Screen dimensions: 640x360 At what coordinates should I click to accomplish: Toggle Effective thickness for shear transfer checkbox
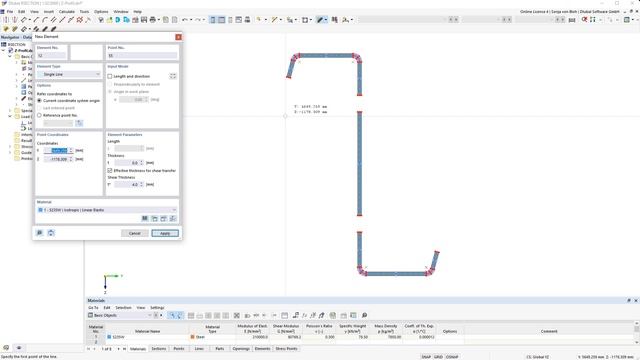110,170
